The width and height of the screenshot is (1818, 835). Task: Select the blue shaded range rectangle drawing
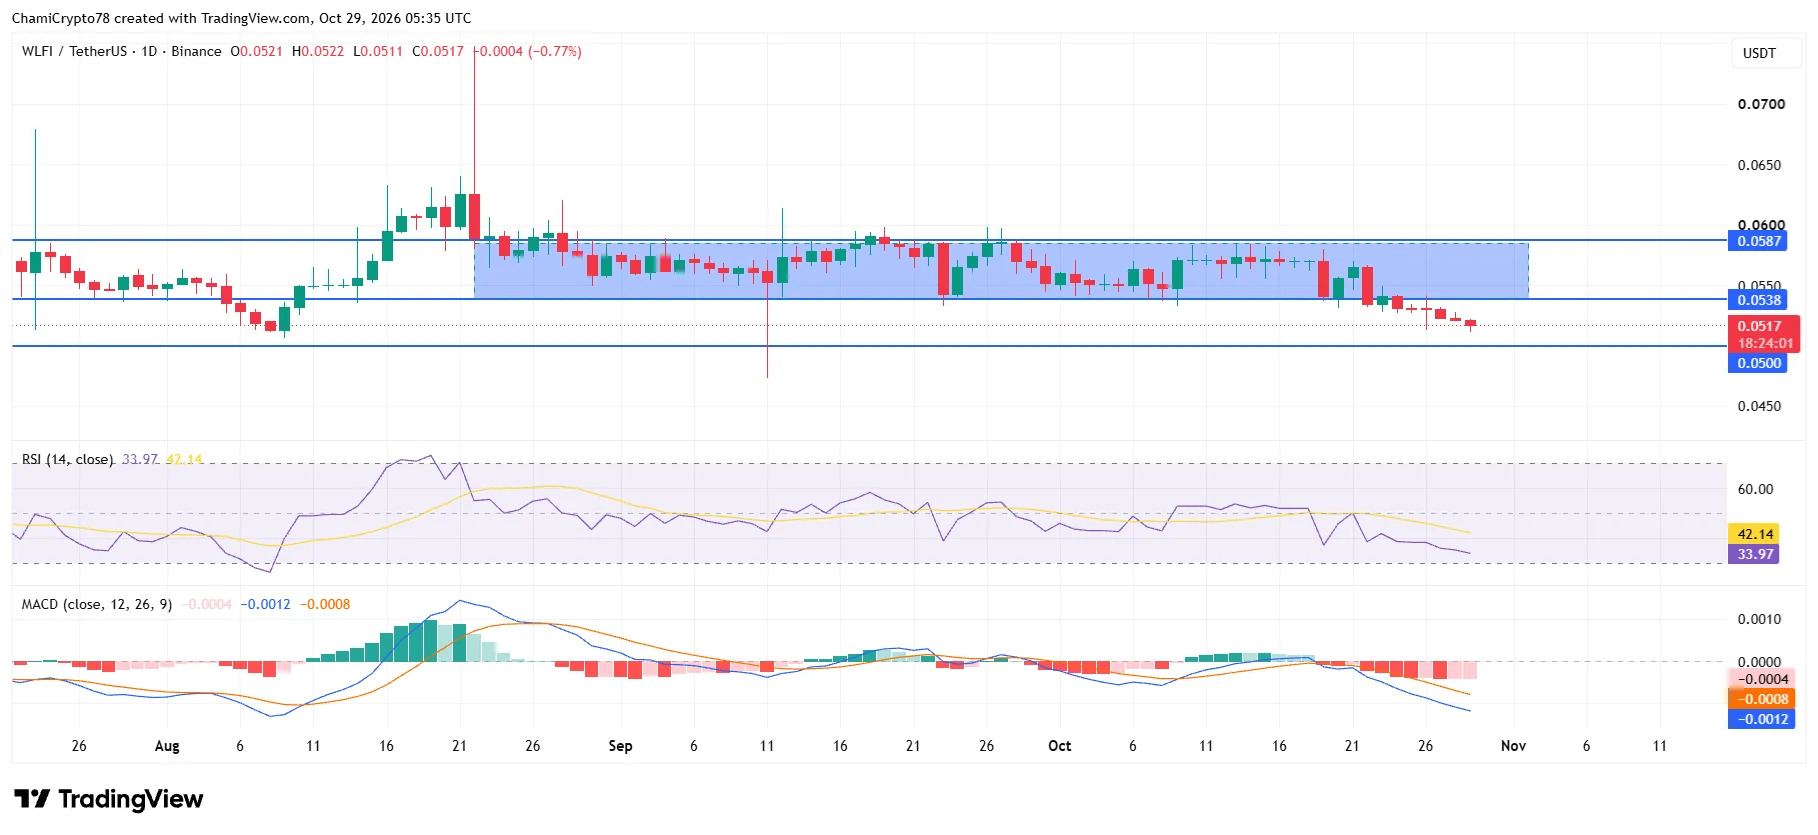[1001, 270]
